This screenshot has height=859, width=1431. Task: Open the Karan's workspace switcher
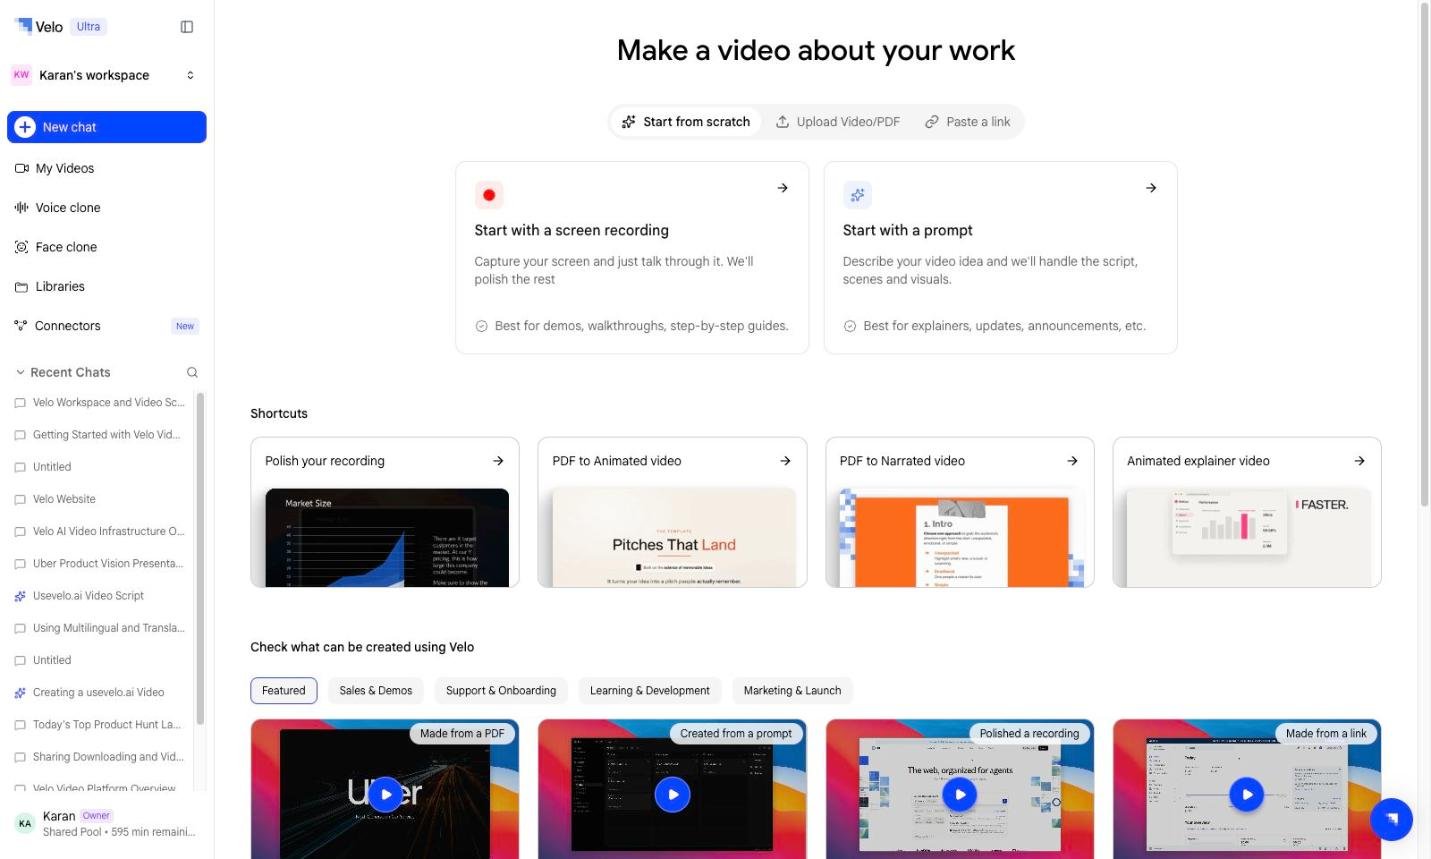[106, 75]
